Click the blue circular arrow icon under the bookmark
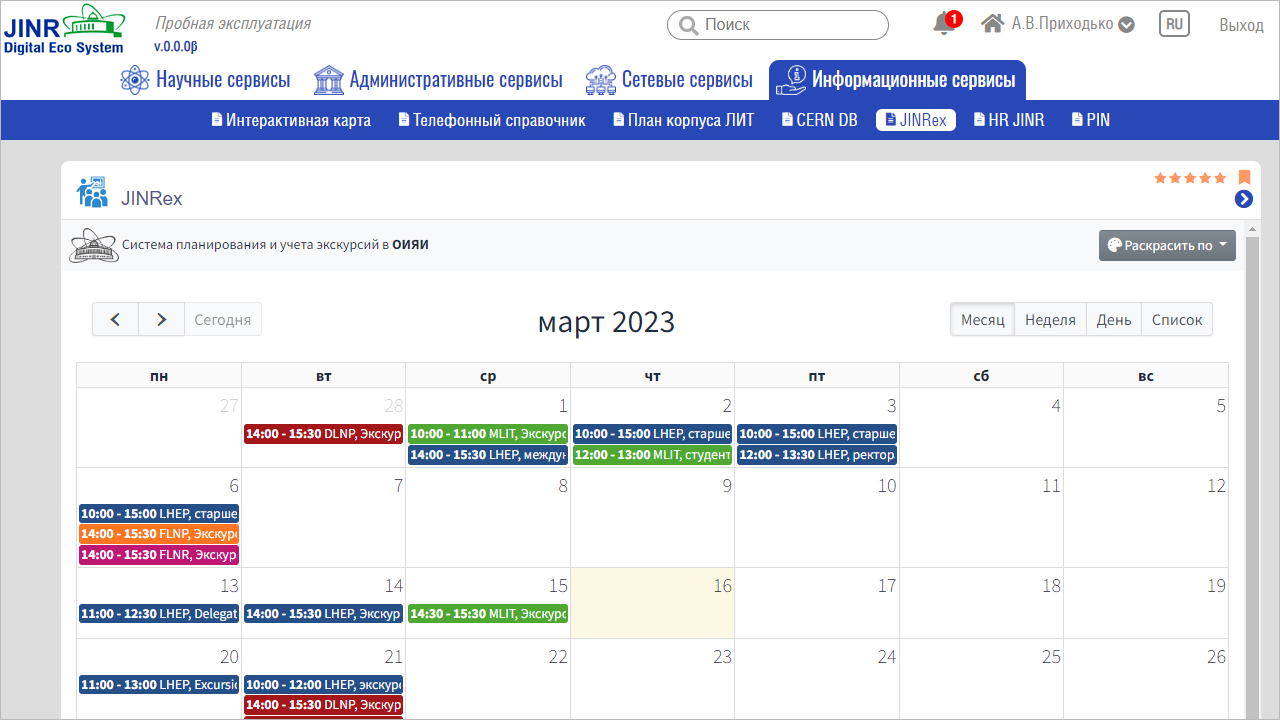 (x=1244, y=199)
